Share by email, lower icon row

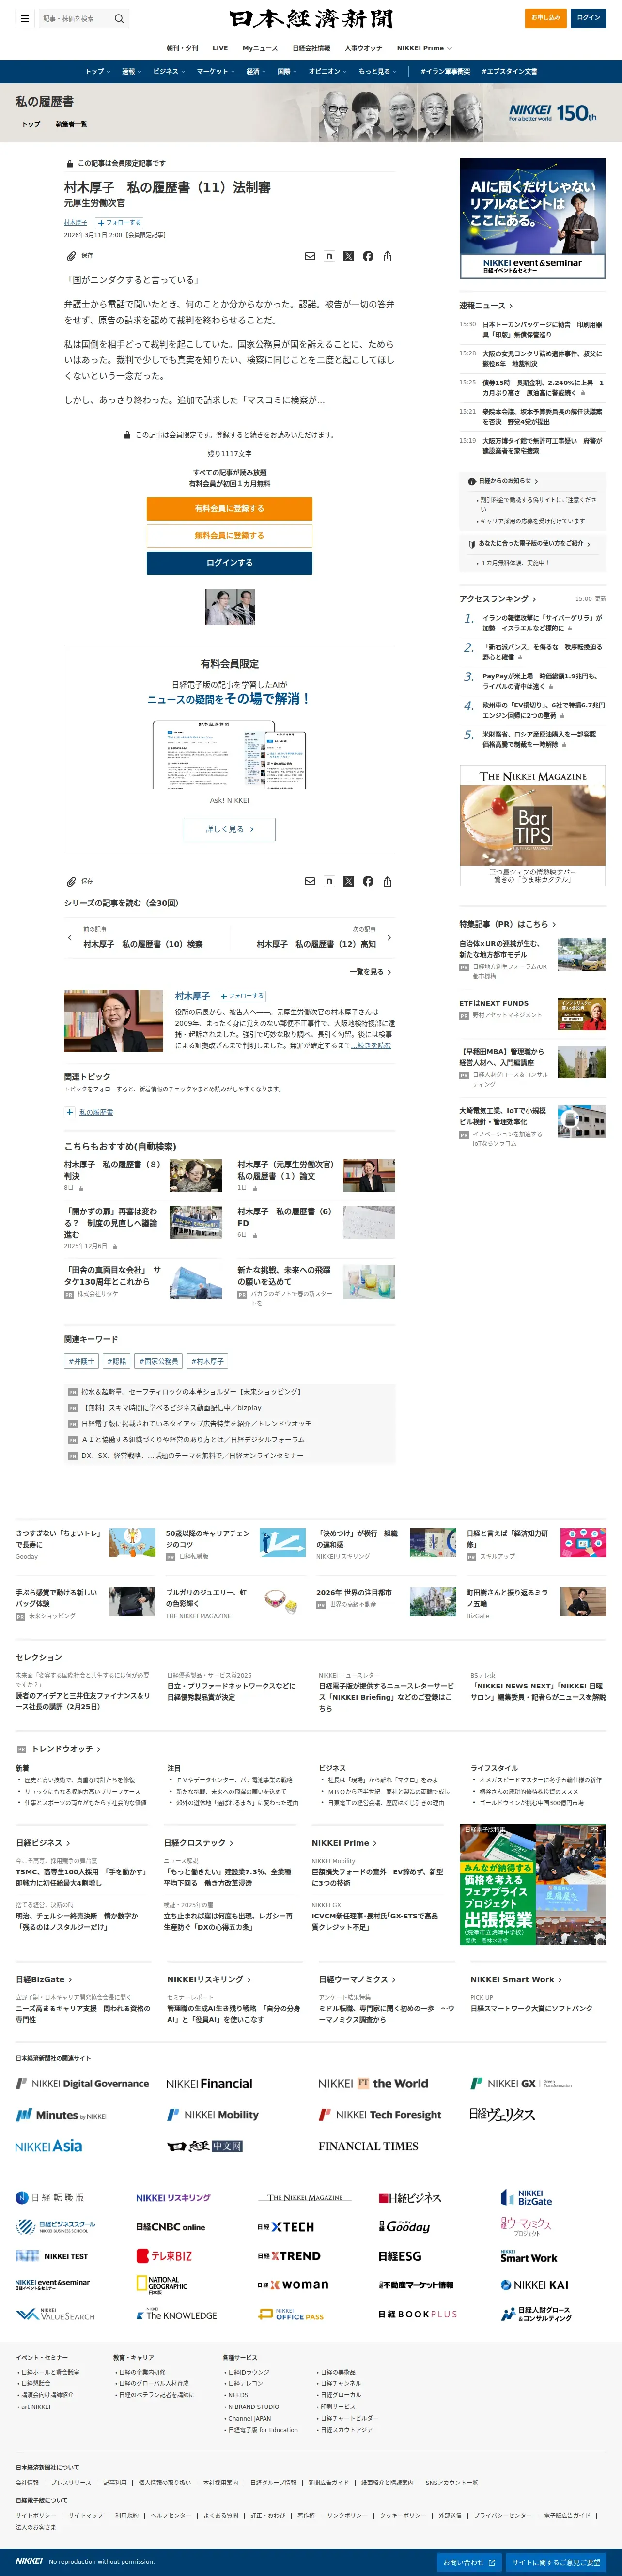309,881
